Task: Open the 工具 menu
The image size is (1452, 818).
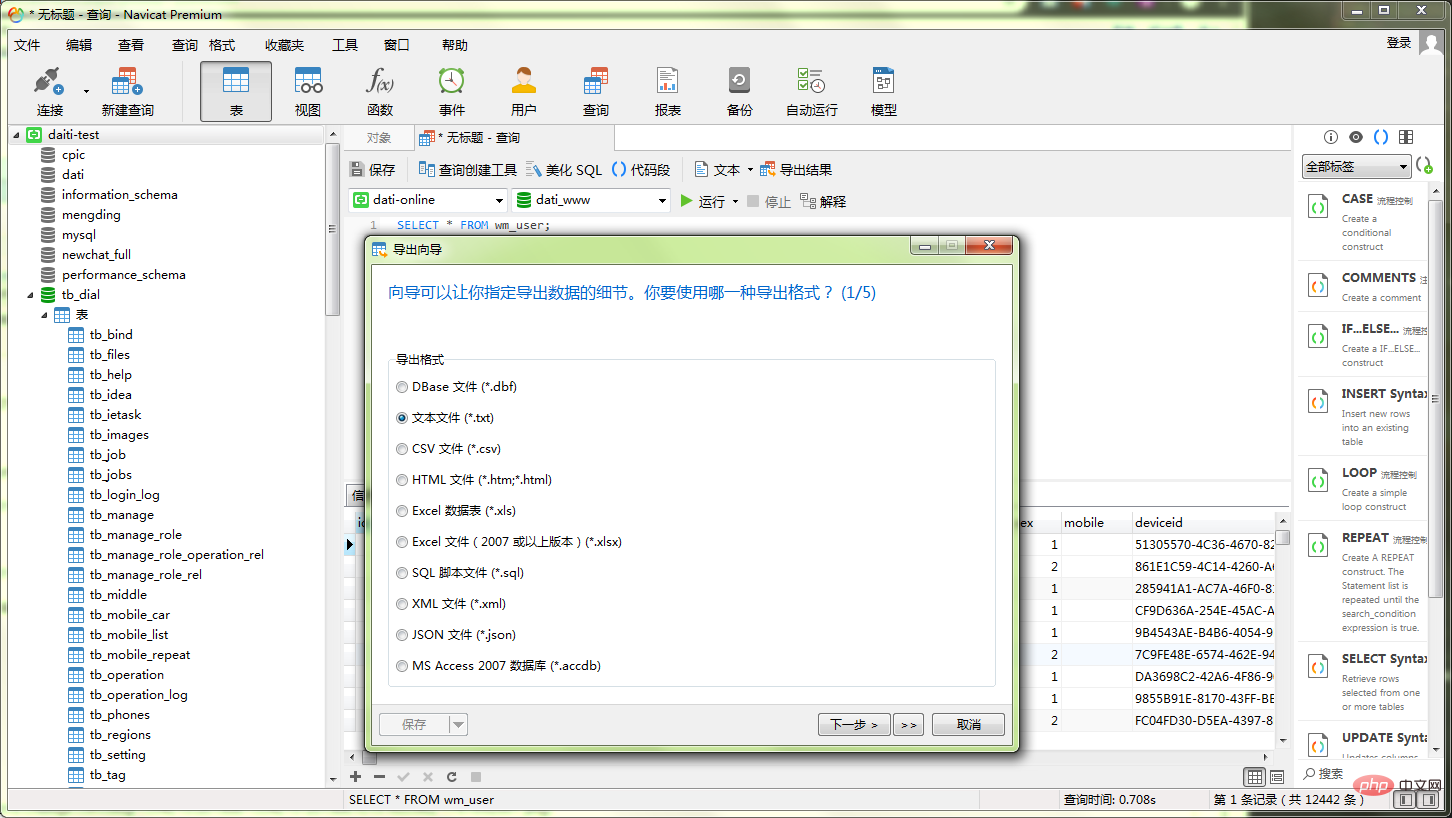Action: tap(345, 45)
